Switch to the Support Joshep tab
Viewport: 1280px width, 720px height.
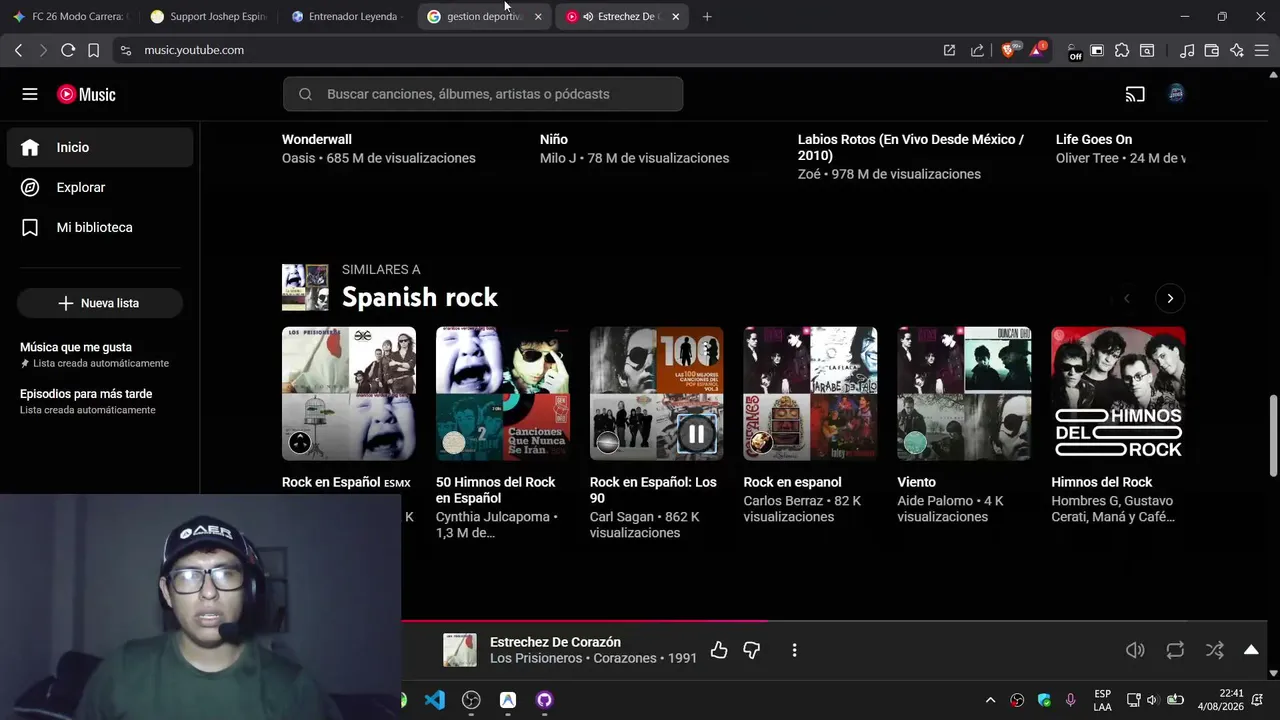[x=208, y=17]
